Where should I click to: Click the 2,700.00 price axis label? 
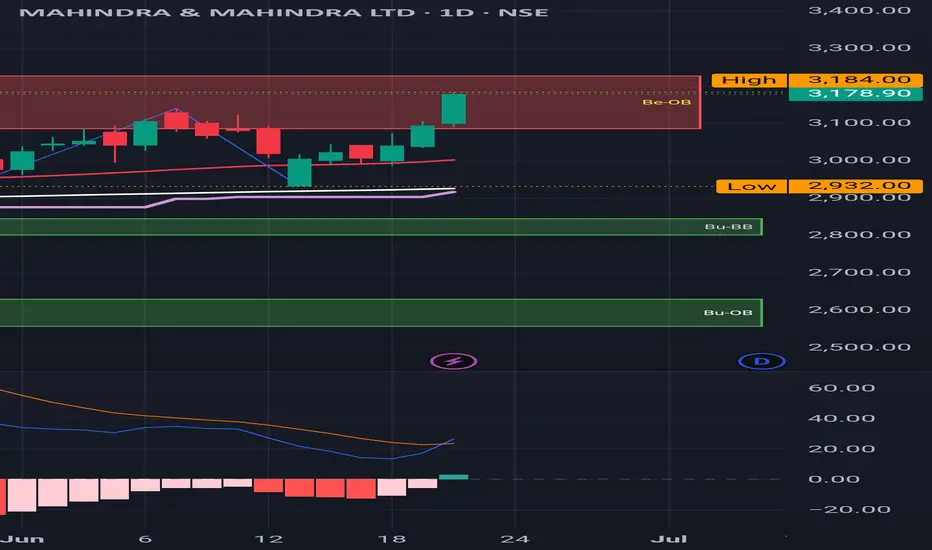pyautogui.click(x=859, y=272)
